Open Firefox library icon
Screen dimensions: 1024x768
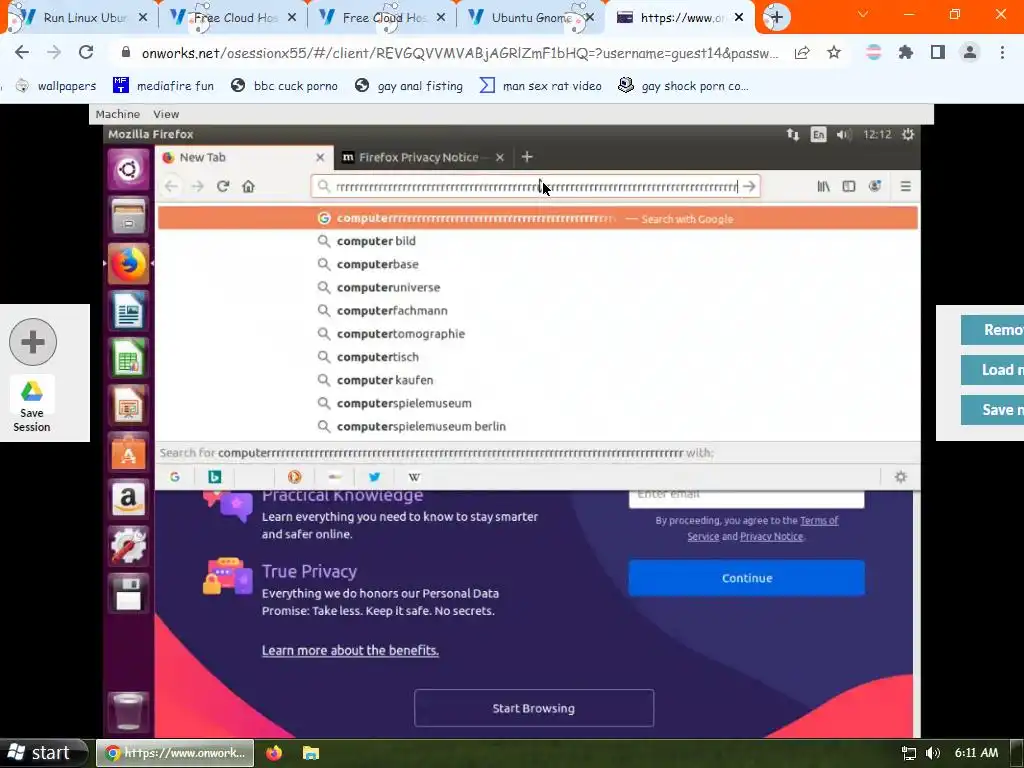tap(824, 187)
